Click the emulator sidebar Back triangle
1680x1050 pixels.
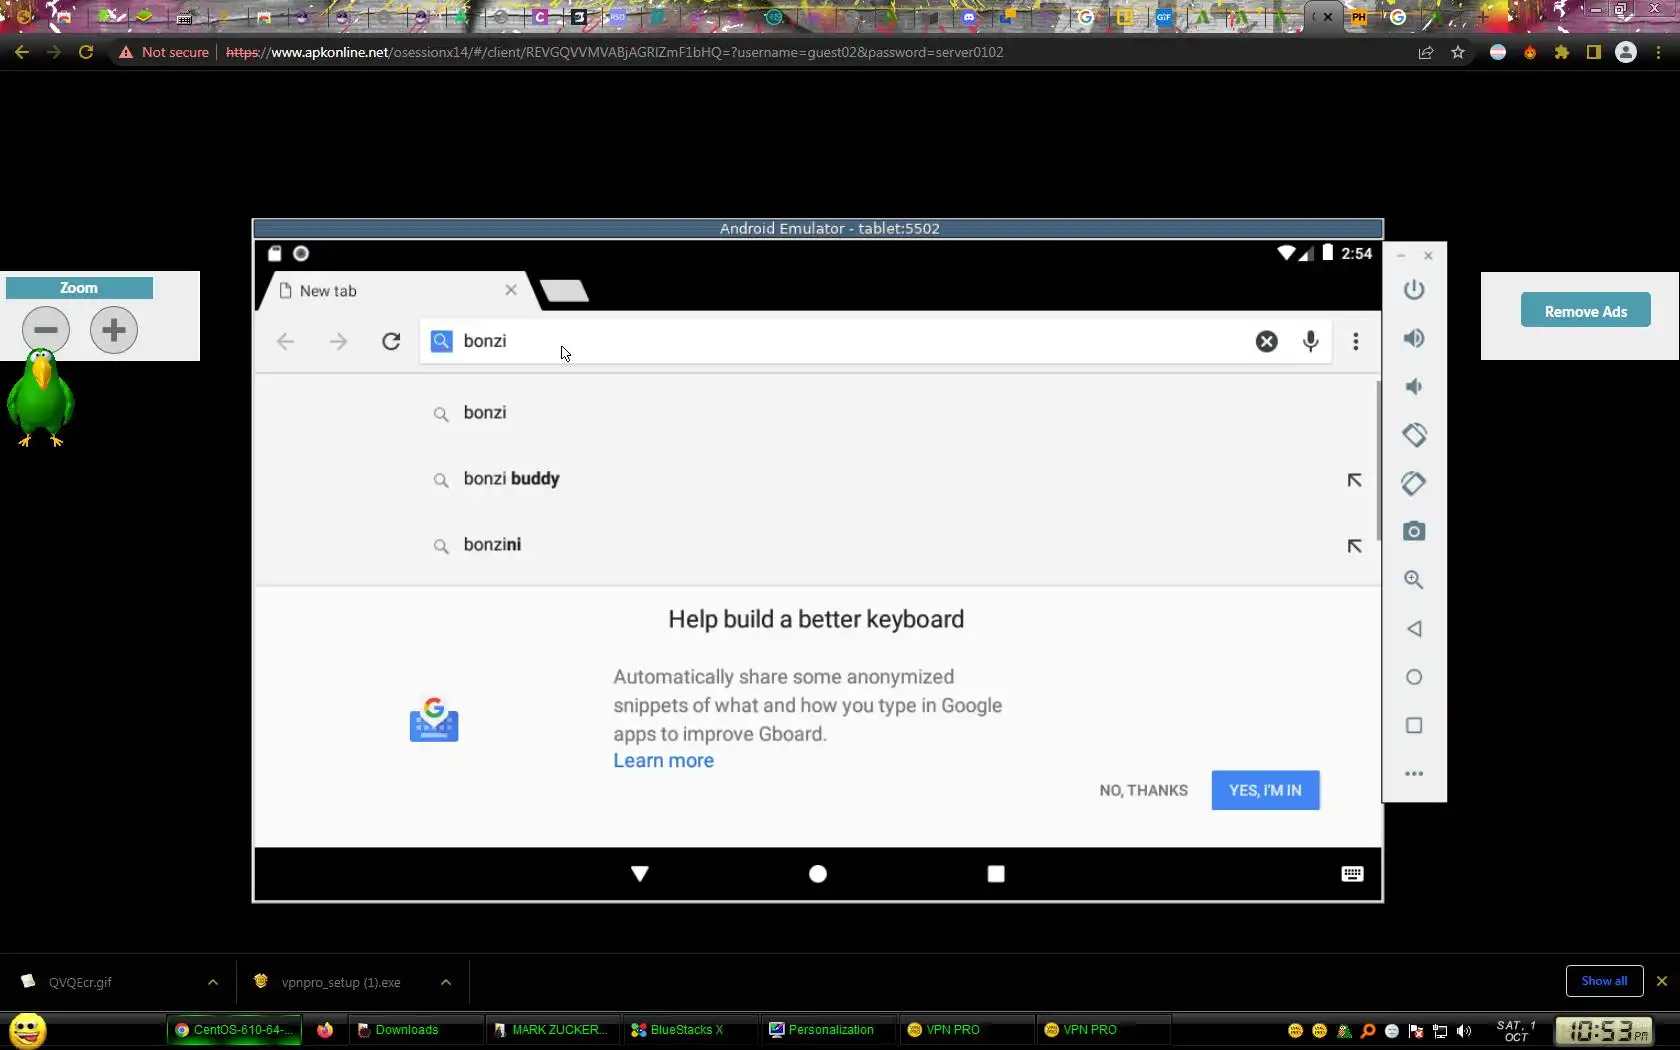pyautogui.click(x=1413, y=629)
